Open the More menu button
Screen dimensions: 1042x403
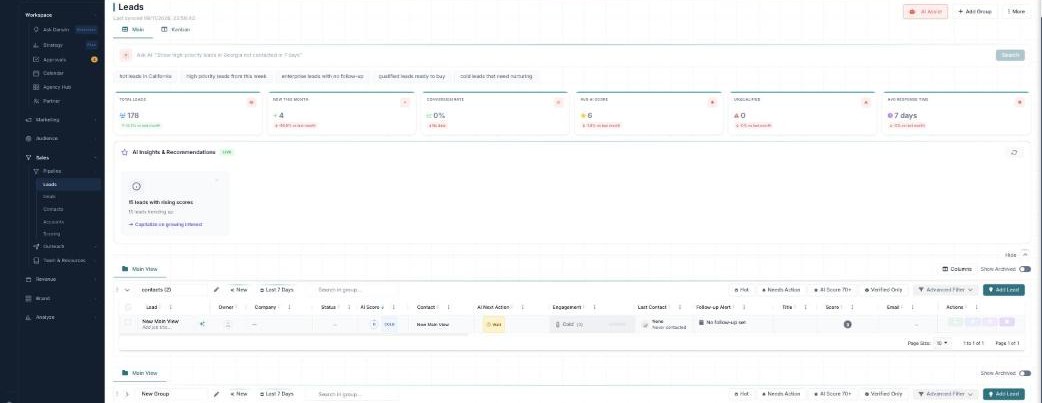coord(1016,11)
